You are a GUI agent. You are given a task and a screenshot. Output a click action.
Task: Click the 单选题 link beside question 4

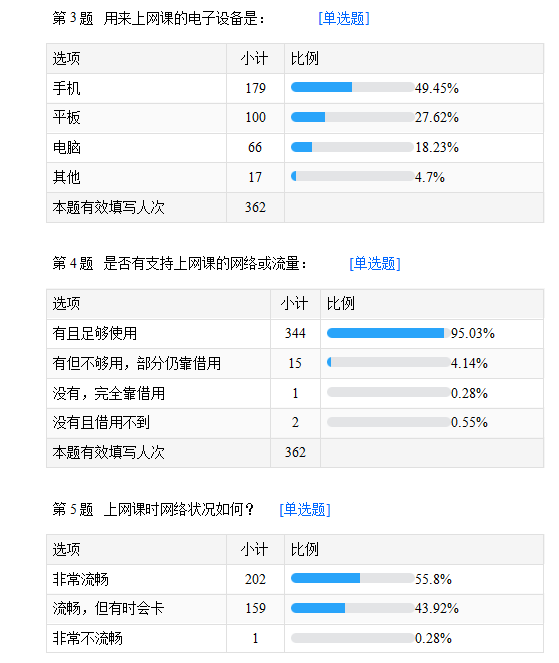(375, 263)
